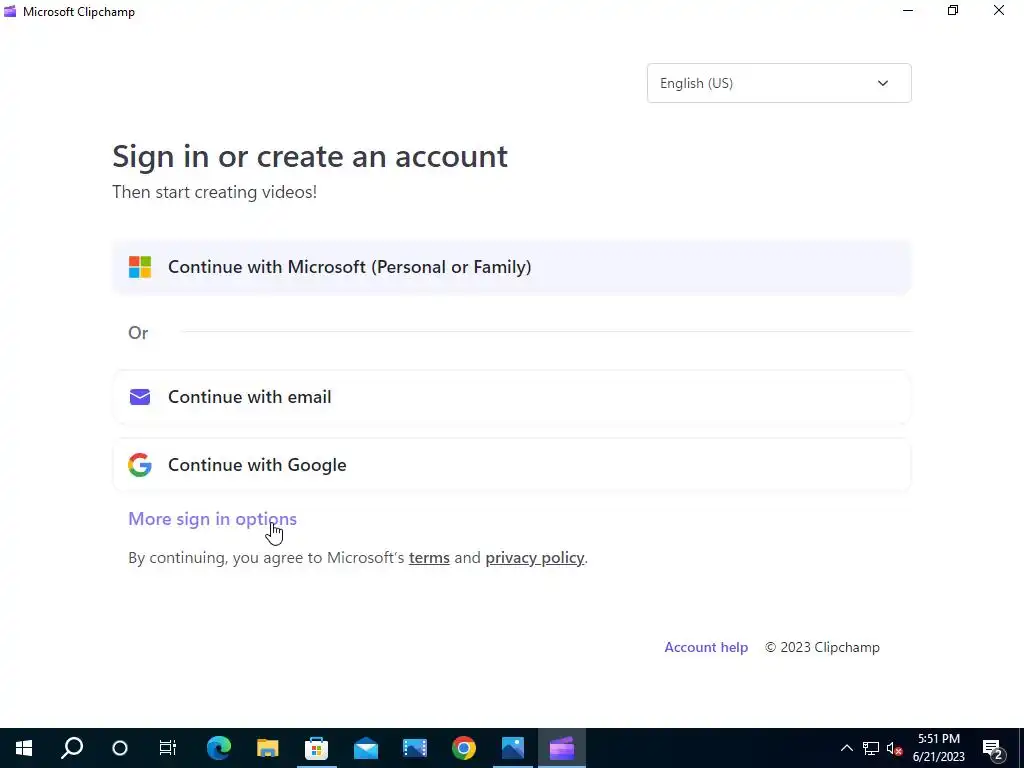Launch Microsoft Edge from the taskbar

(x=219, y=748)
